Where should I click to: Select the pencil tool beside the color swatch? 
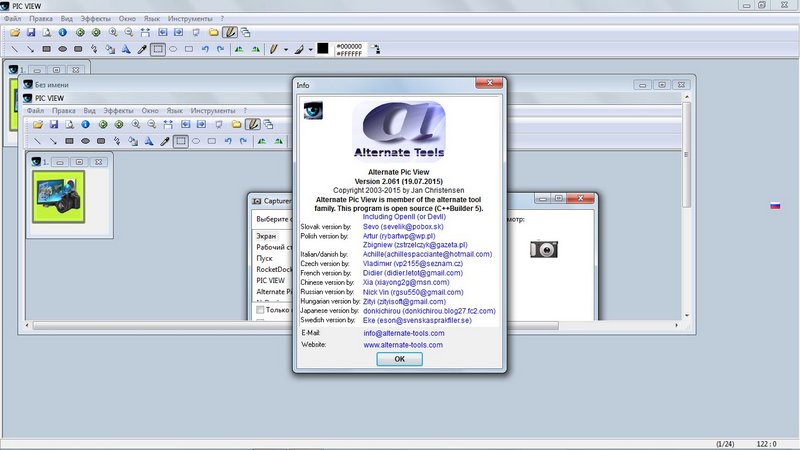coord(274,49)
